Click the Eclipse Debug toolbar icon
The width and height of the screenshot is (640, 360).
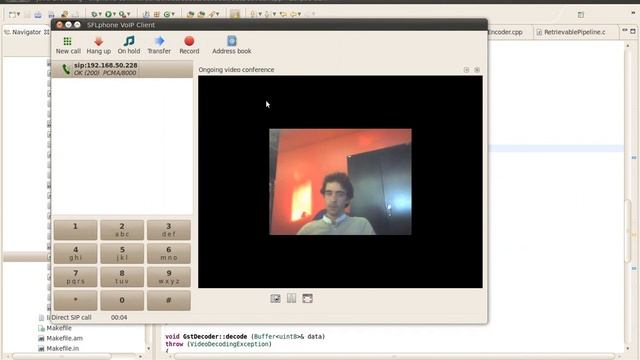tap(94, 15)
